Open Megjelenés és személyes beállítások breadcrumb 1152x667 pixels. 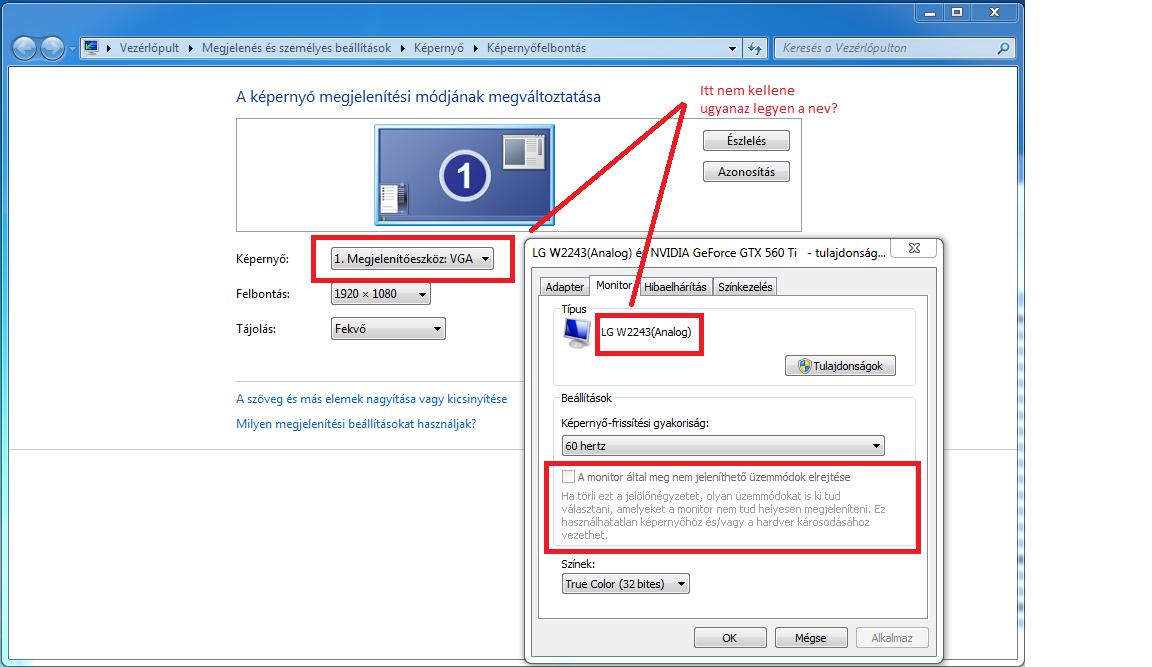tap(296, 48)
